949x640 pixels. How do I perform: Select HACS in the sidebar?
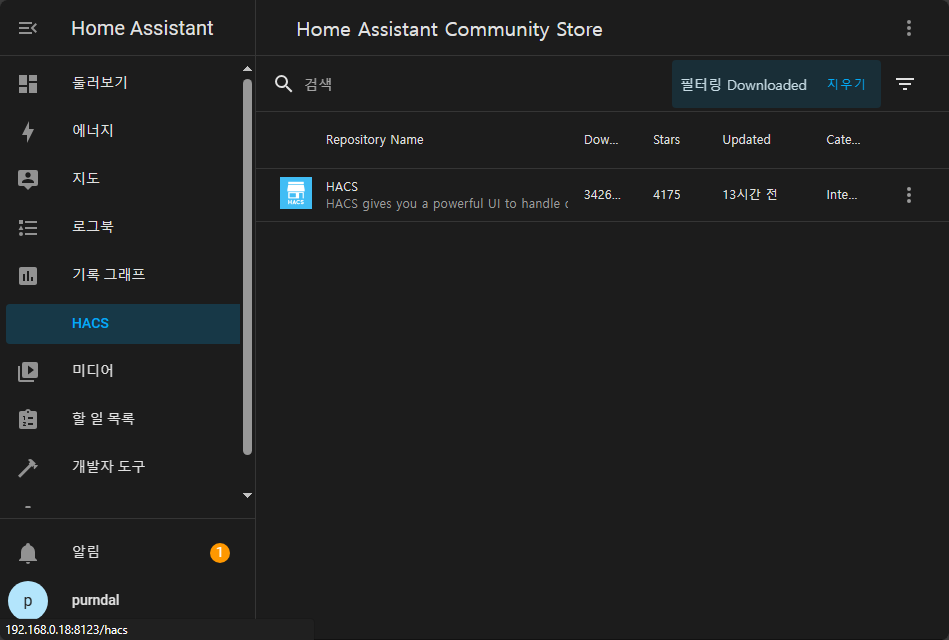click(x=123, y=323)
